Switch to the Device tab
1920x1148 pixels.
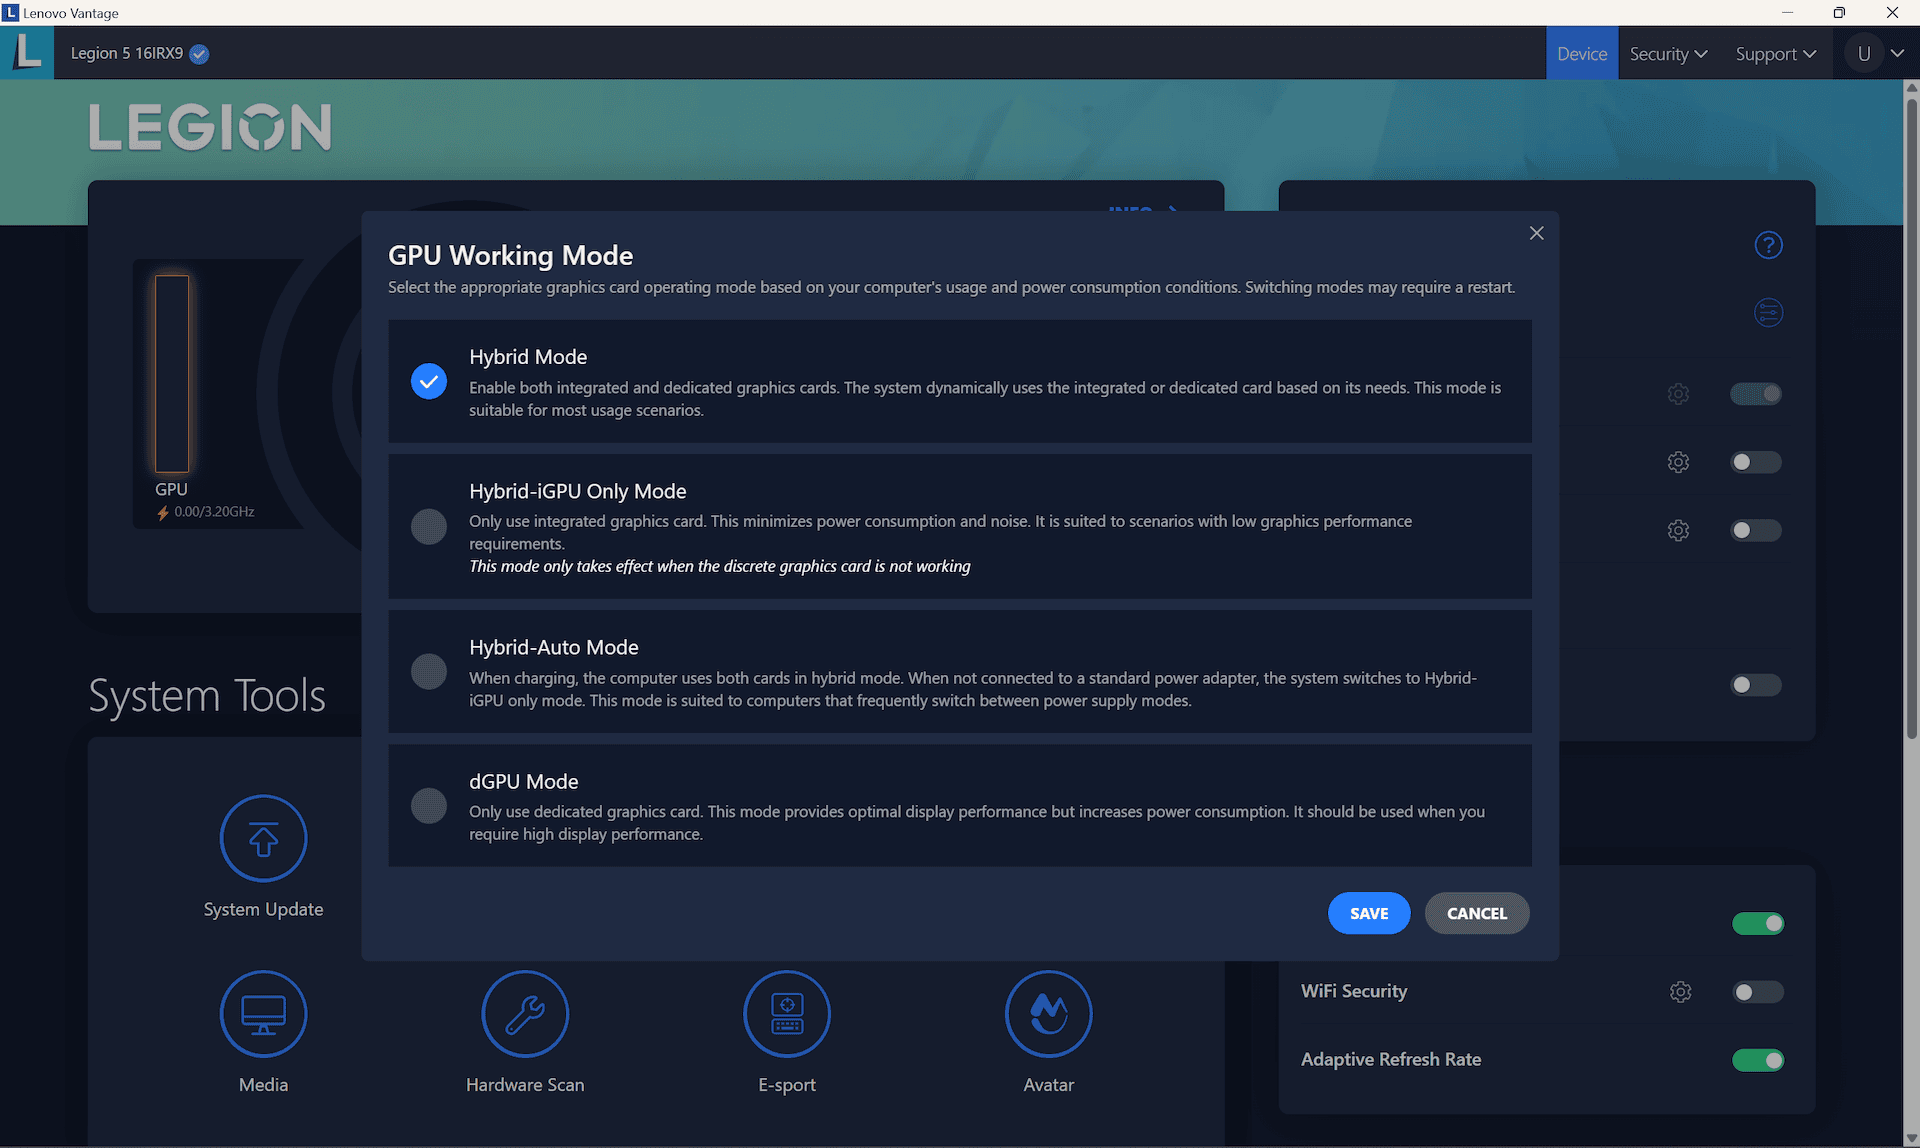[x=1581, y=52]
